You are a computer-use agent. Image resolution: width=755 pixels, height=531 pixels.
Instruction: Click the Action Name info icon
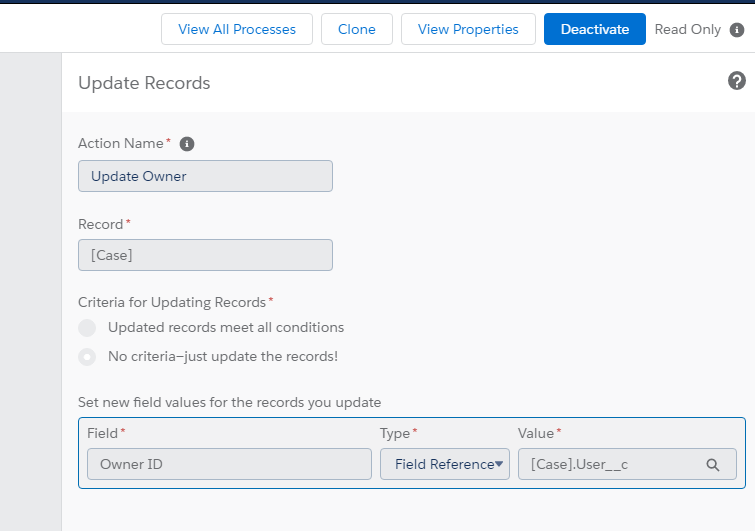[187, 144]
